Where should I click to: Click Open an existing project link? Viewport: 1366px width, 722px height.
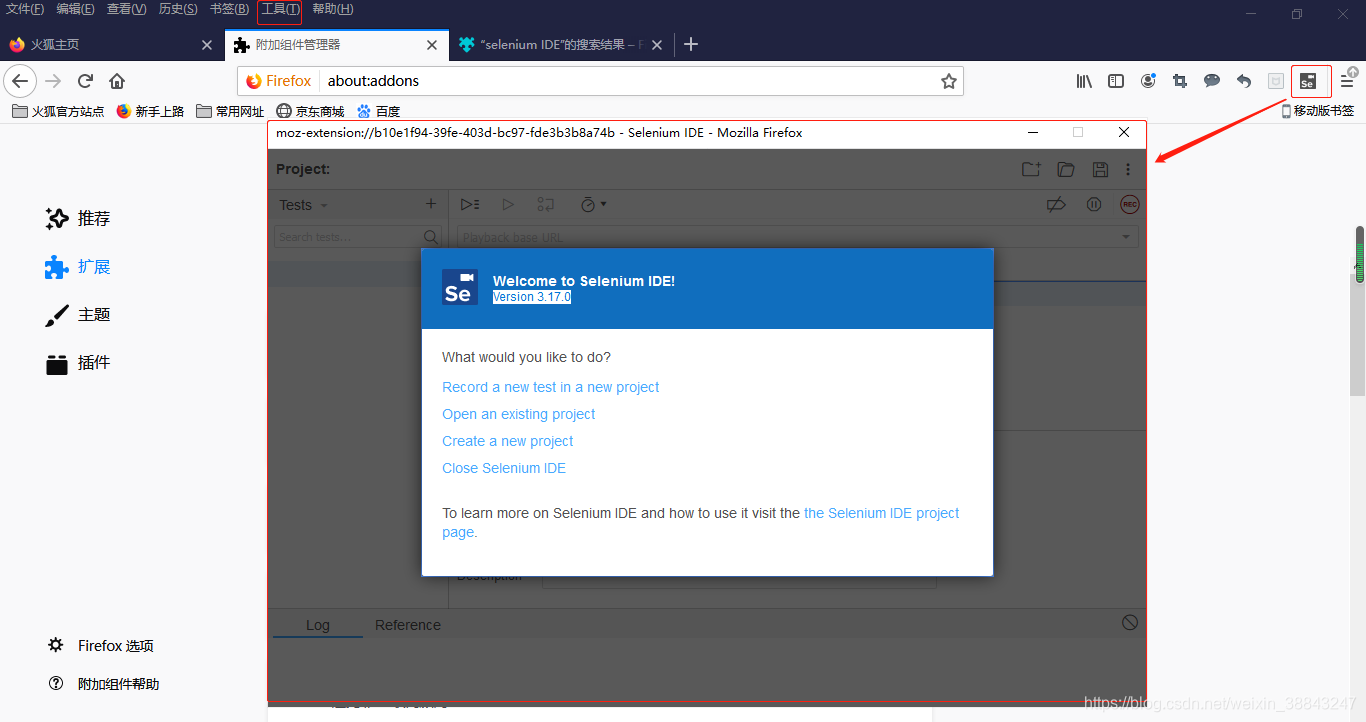[519, 414]
